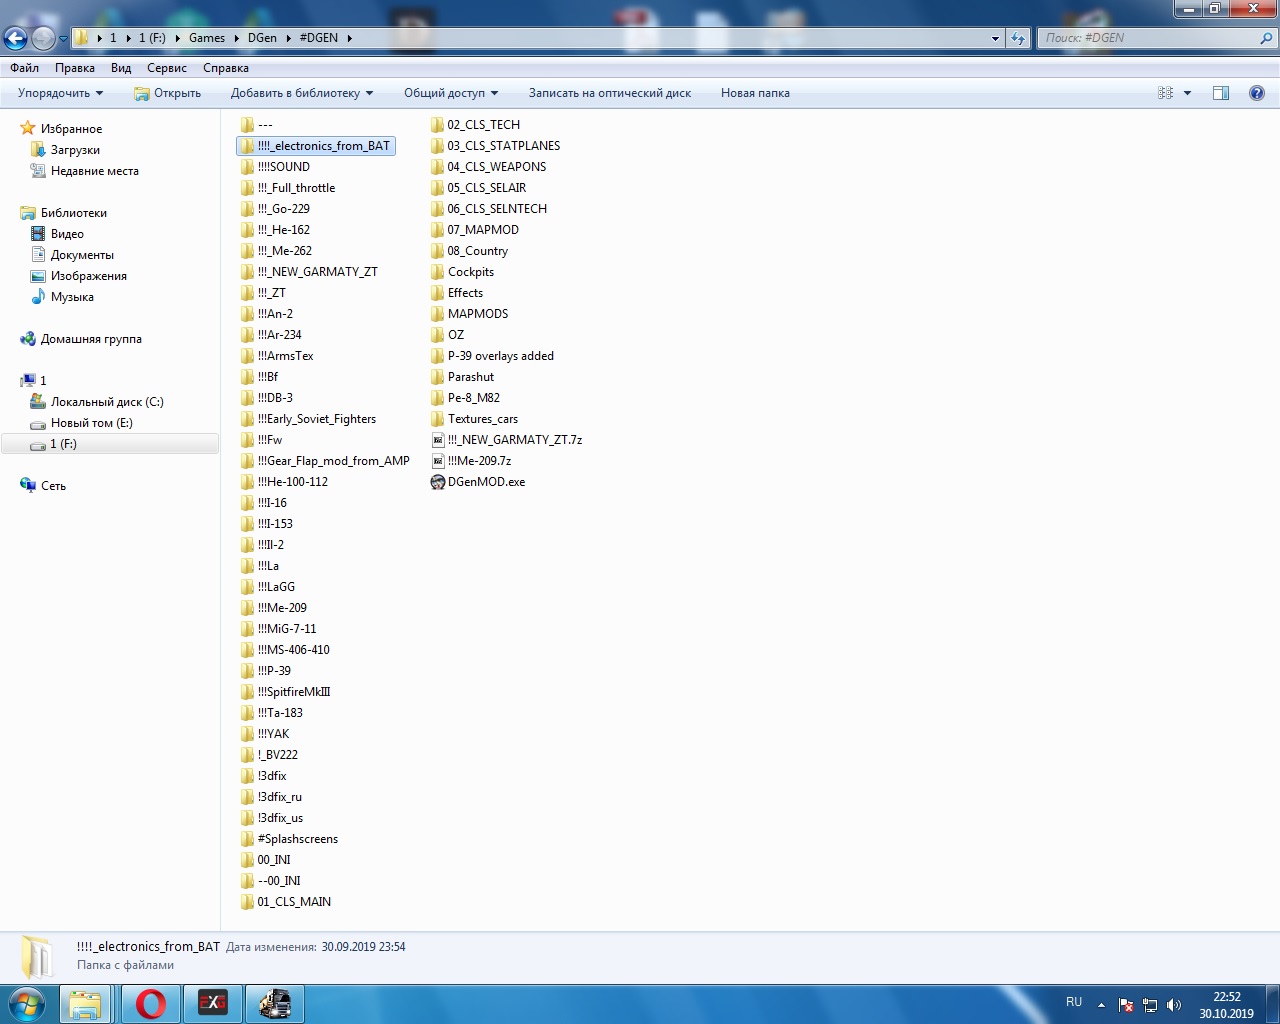This screenshot has width=1280, height=1024.
Task: Click the Открыть toolbar button
Action: [168, 93]
